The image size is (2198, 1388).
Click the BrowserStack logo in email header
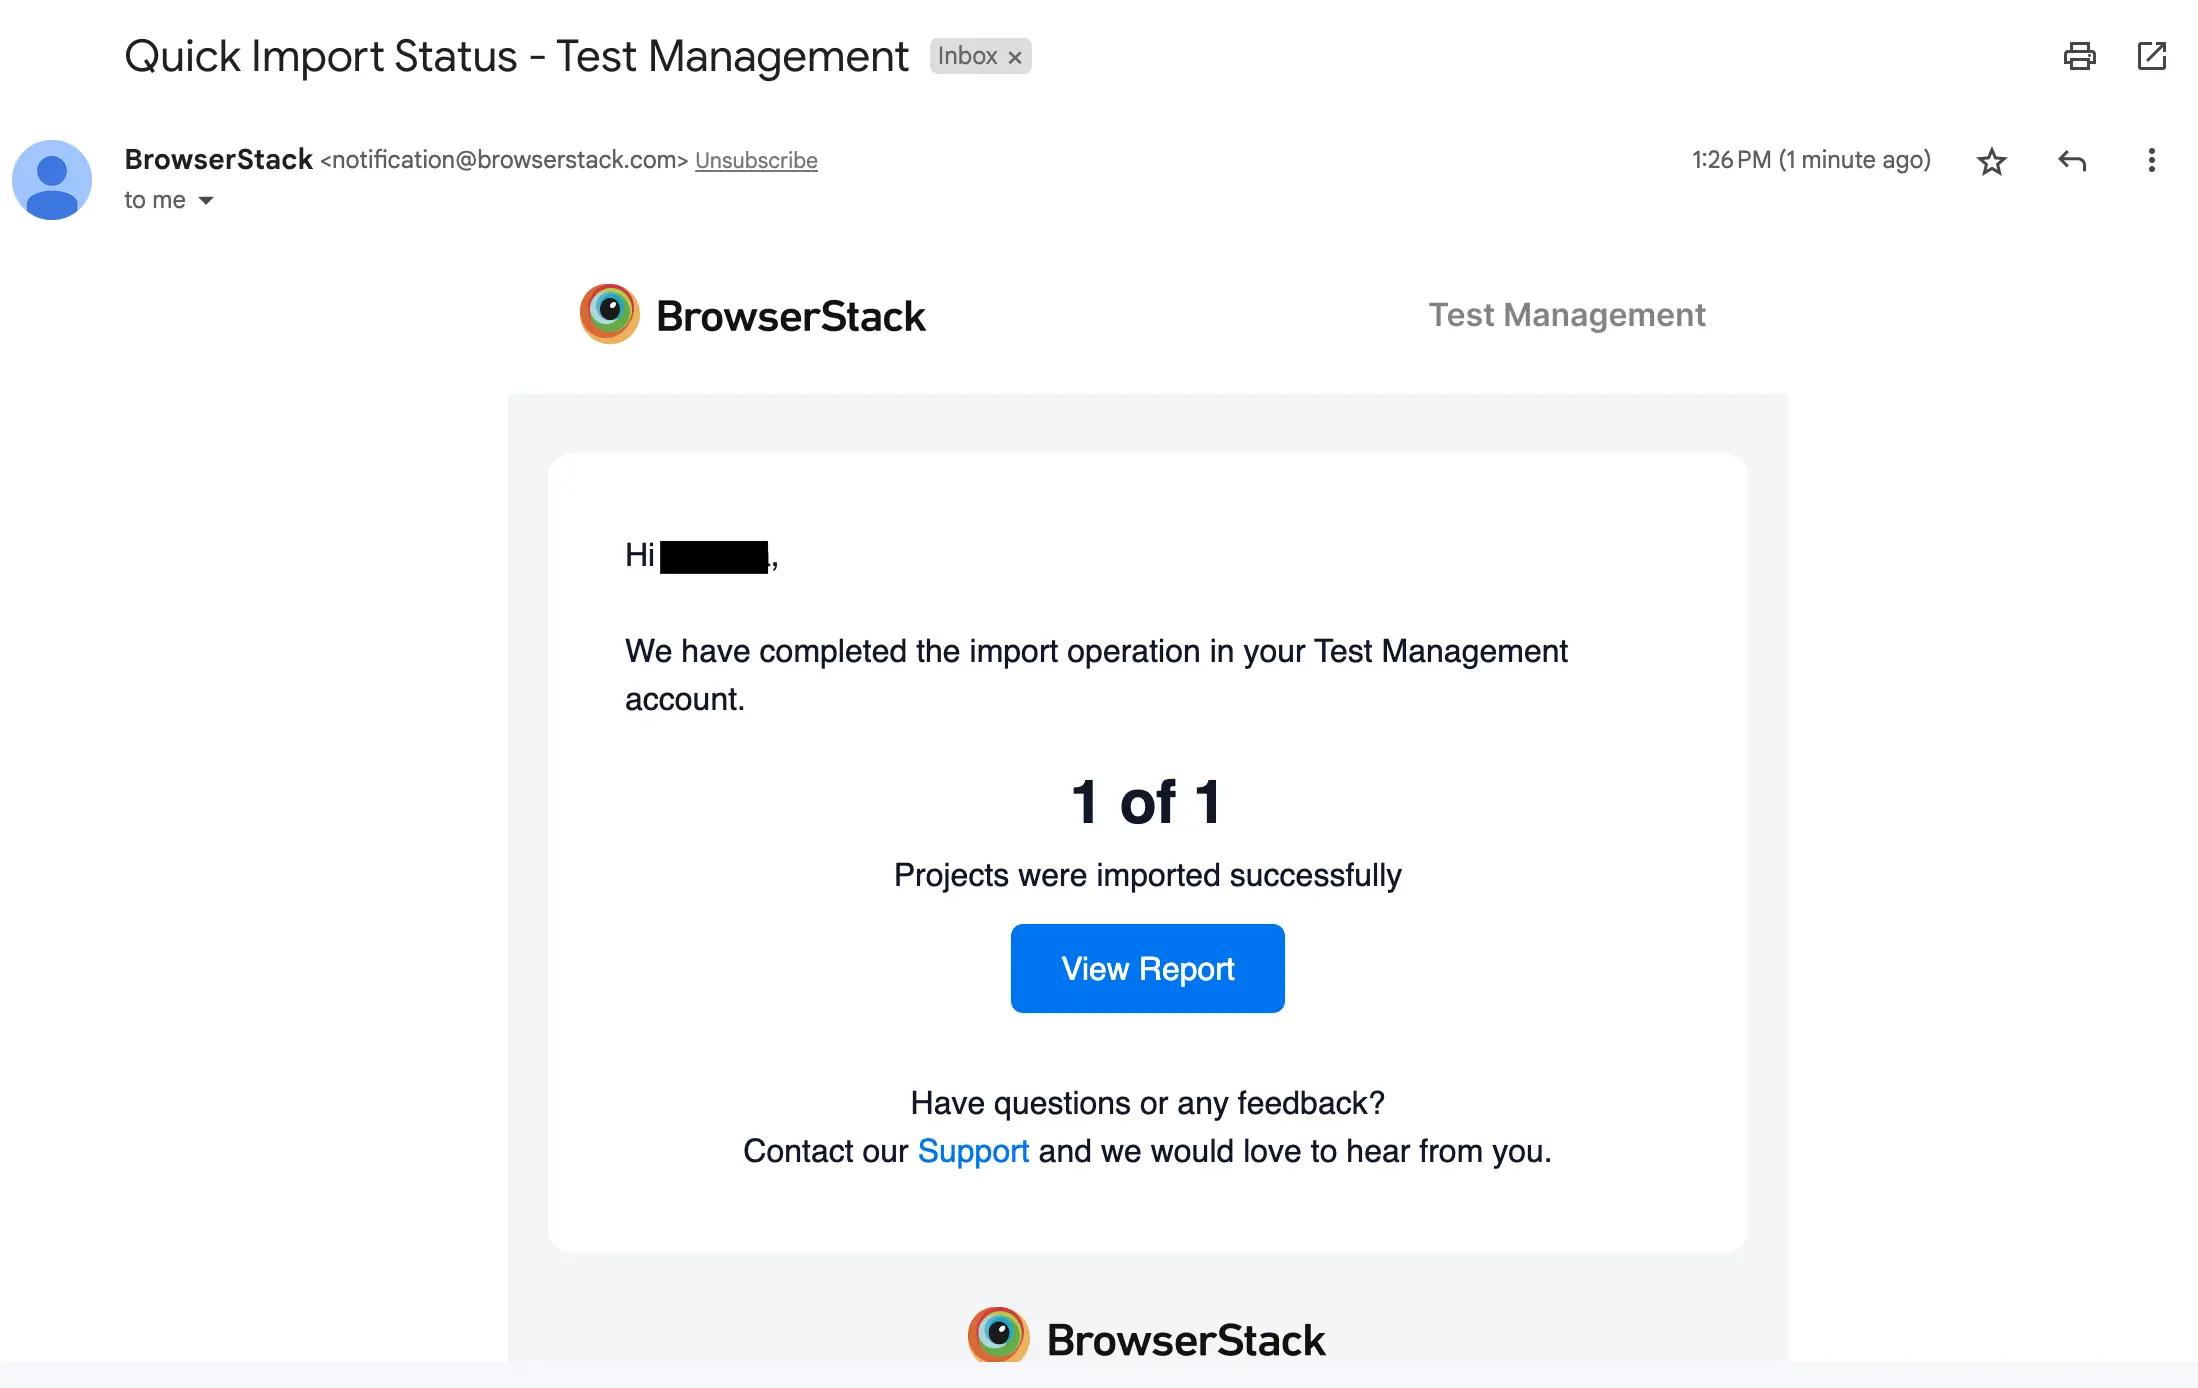pyautogui.click(x=752, y=315)
